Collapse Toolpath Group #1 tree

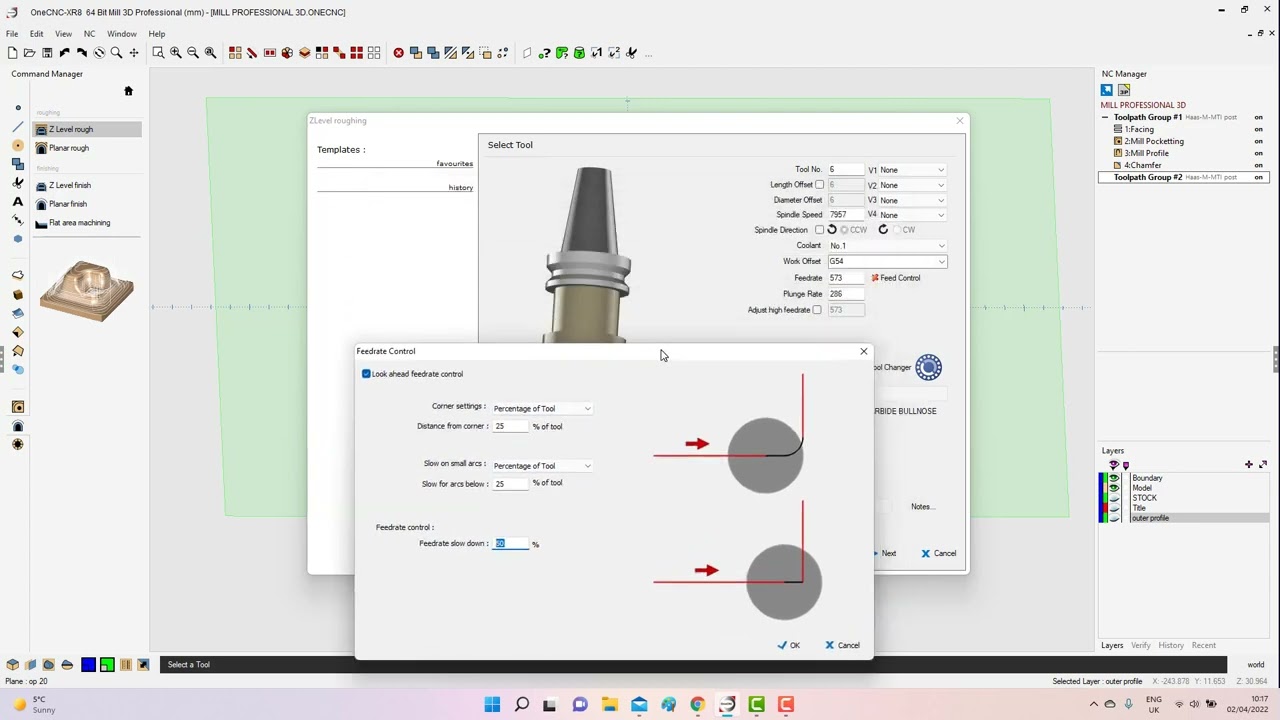click(x=1105, y=117)
